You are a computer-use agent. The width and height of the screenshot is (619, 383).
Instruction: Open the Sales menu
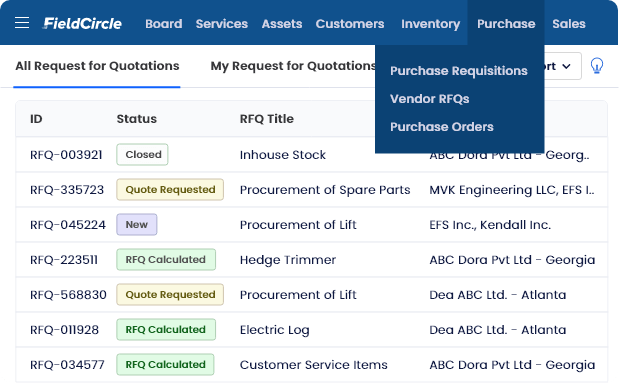(x=569, y=24)
